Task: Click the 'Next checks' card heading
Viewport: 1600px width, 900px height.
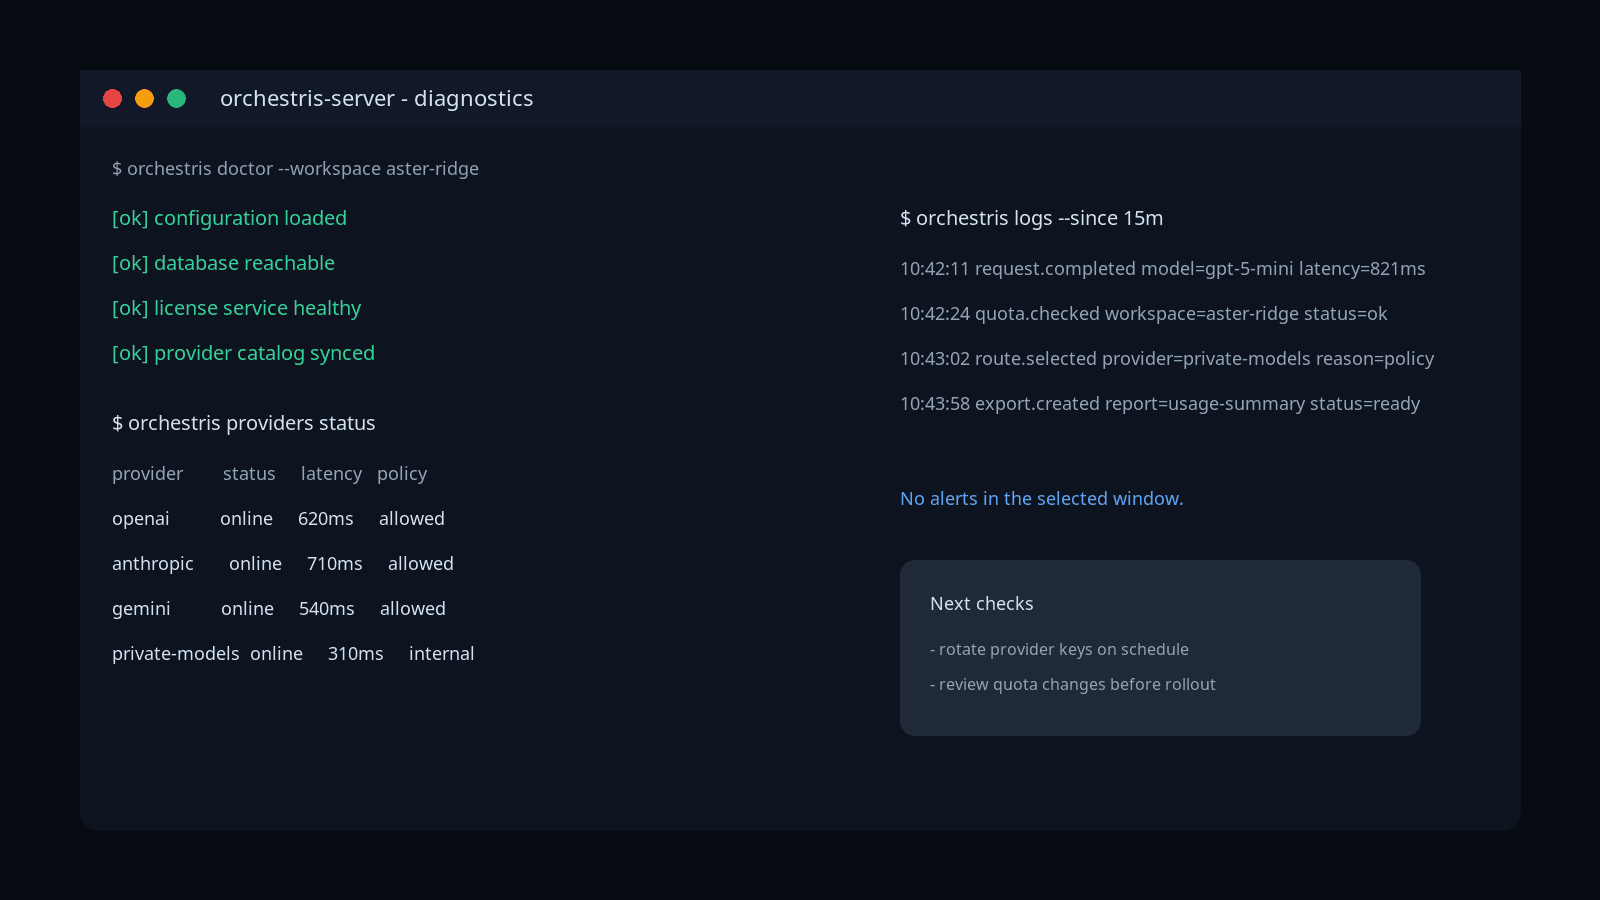Action: 982,604
